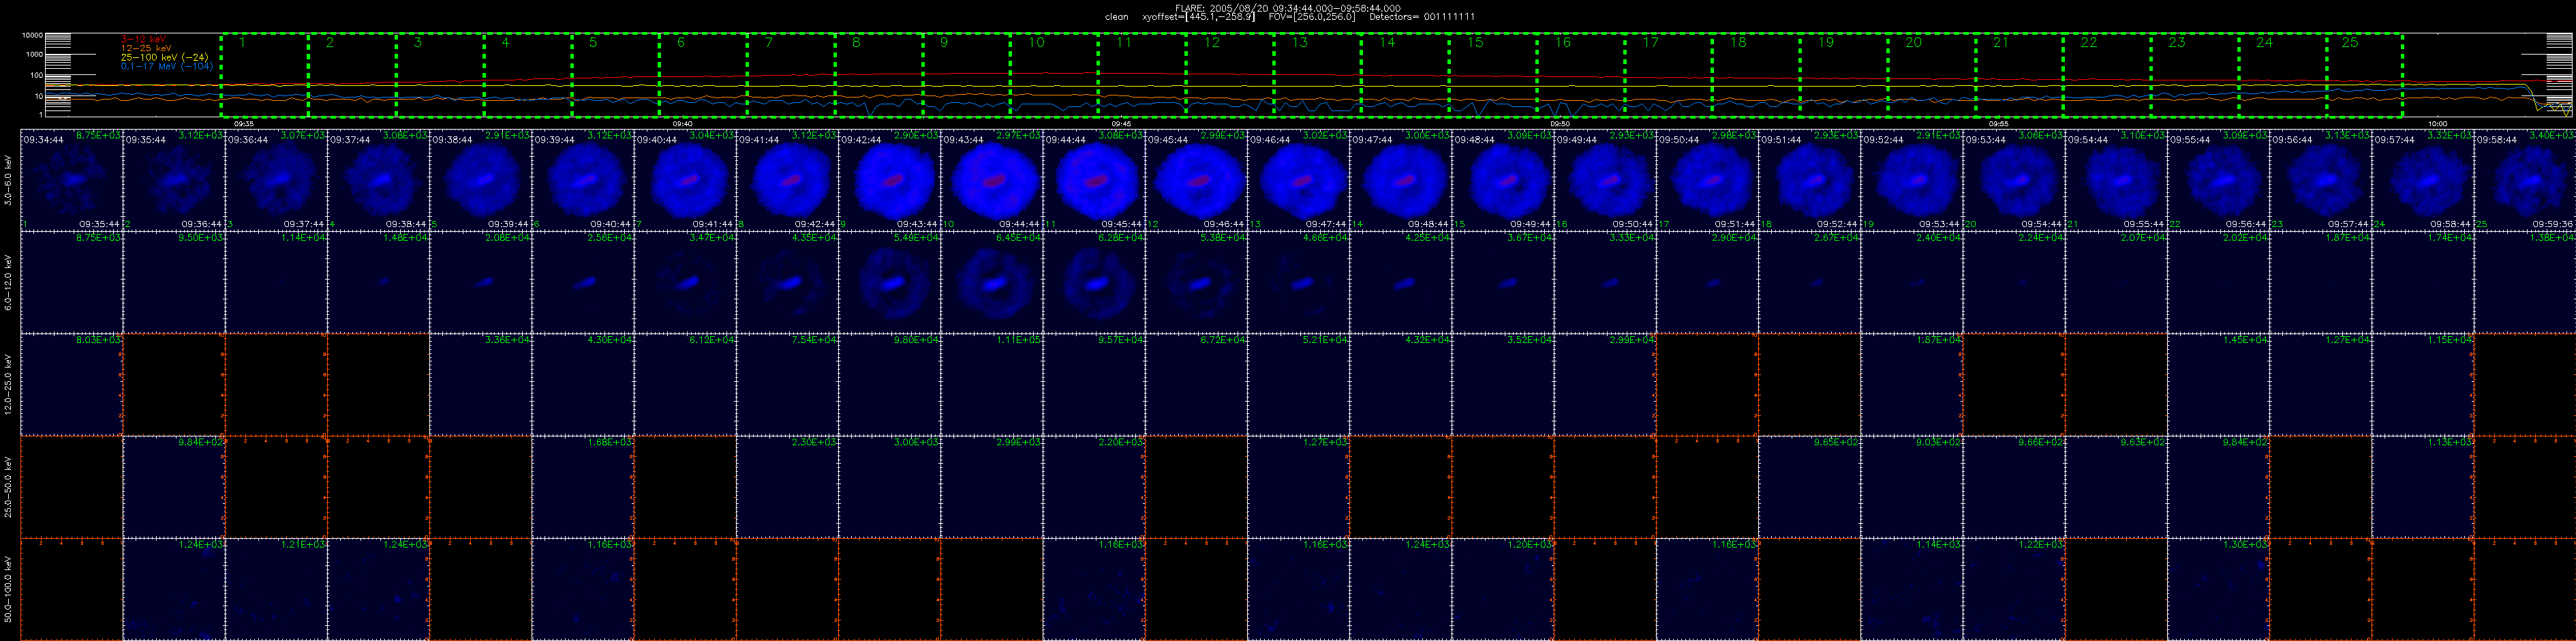Click the 0.1-17 MeV (-104) blue legend entry
The width and height of the screenshot is (2576, 641).
tap(167, 66)
